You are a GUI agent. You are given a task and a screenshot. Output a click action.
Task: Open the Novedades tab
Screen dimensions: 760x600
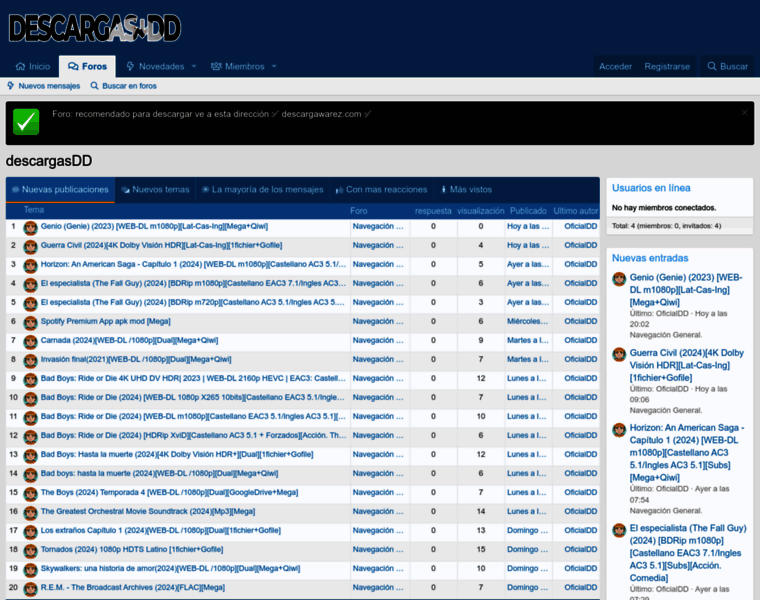(155, 66)
